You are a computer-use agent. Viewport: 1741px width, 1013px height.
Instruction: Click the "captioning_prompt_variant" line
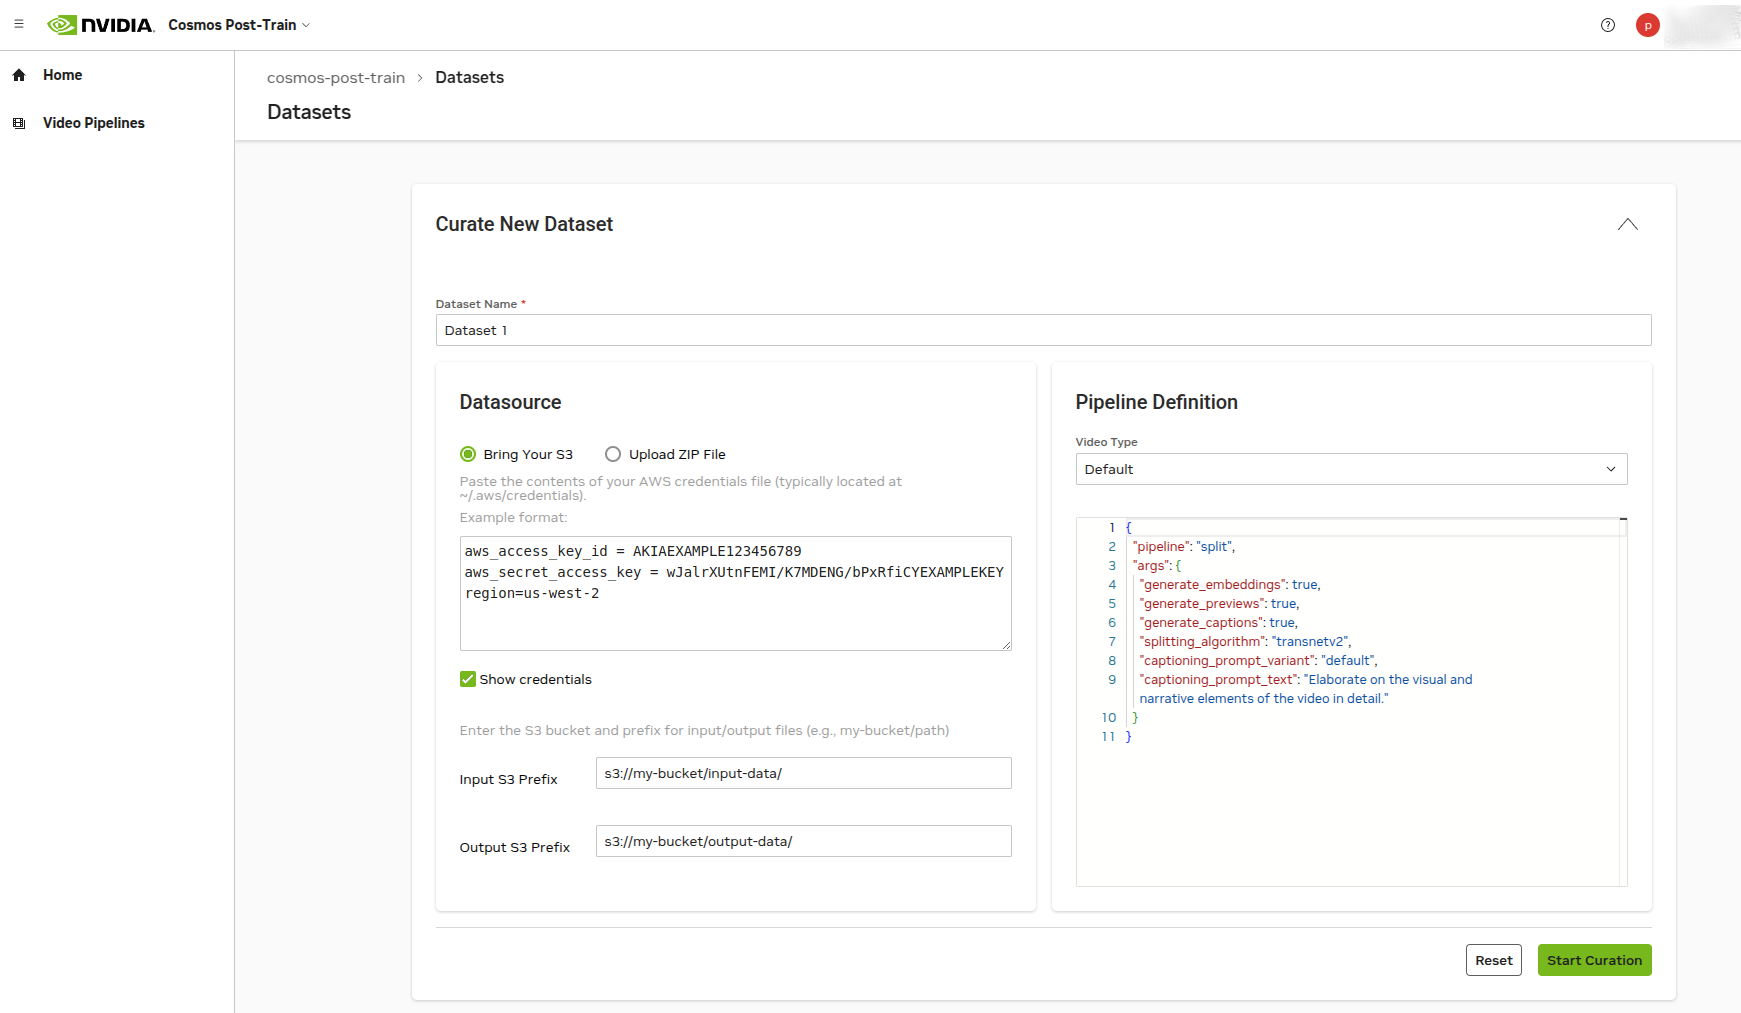click(x=1258, y=660)
